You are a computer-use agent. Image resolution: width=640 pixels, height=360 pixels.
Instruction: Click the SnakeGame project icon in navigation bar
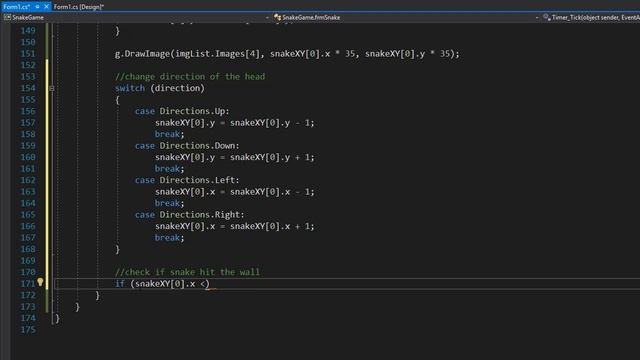(x=7, y=18)
